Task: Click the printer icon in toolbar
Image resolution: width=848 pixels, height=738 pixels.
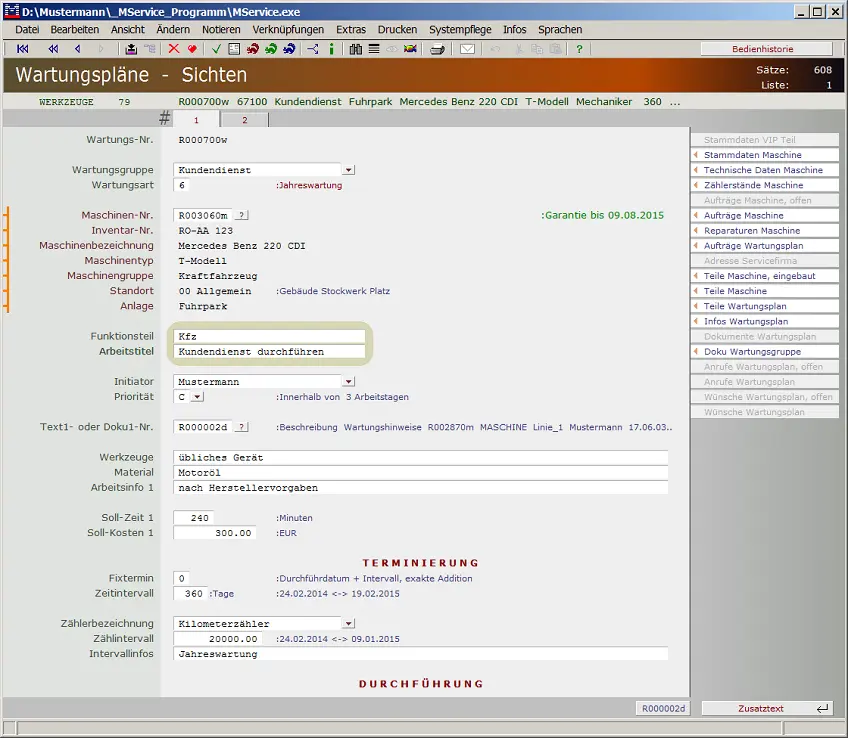Action: pos(437,49)
